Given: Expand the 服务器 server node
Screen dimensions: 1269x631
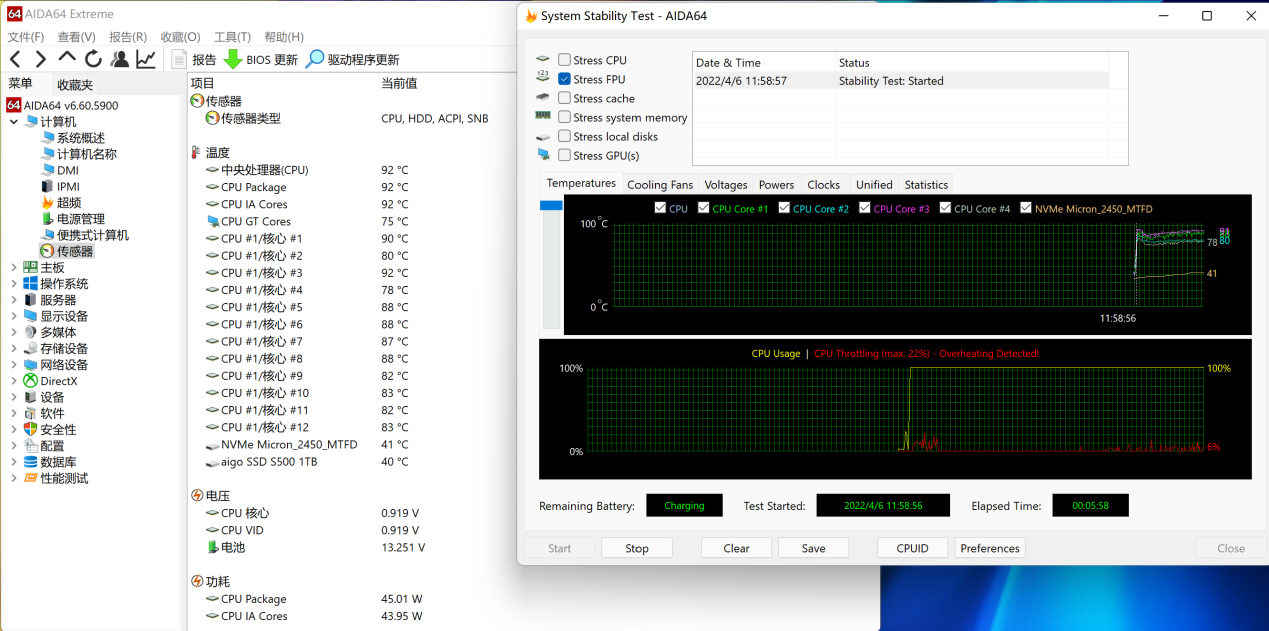Looking at the screenshot, I should tap(13, 300).
